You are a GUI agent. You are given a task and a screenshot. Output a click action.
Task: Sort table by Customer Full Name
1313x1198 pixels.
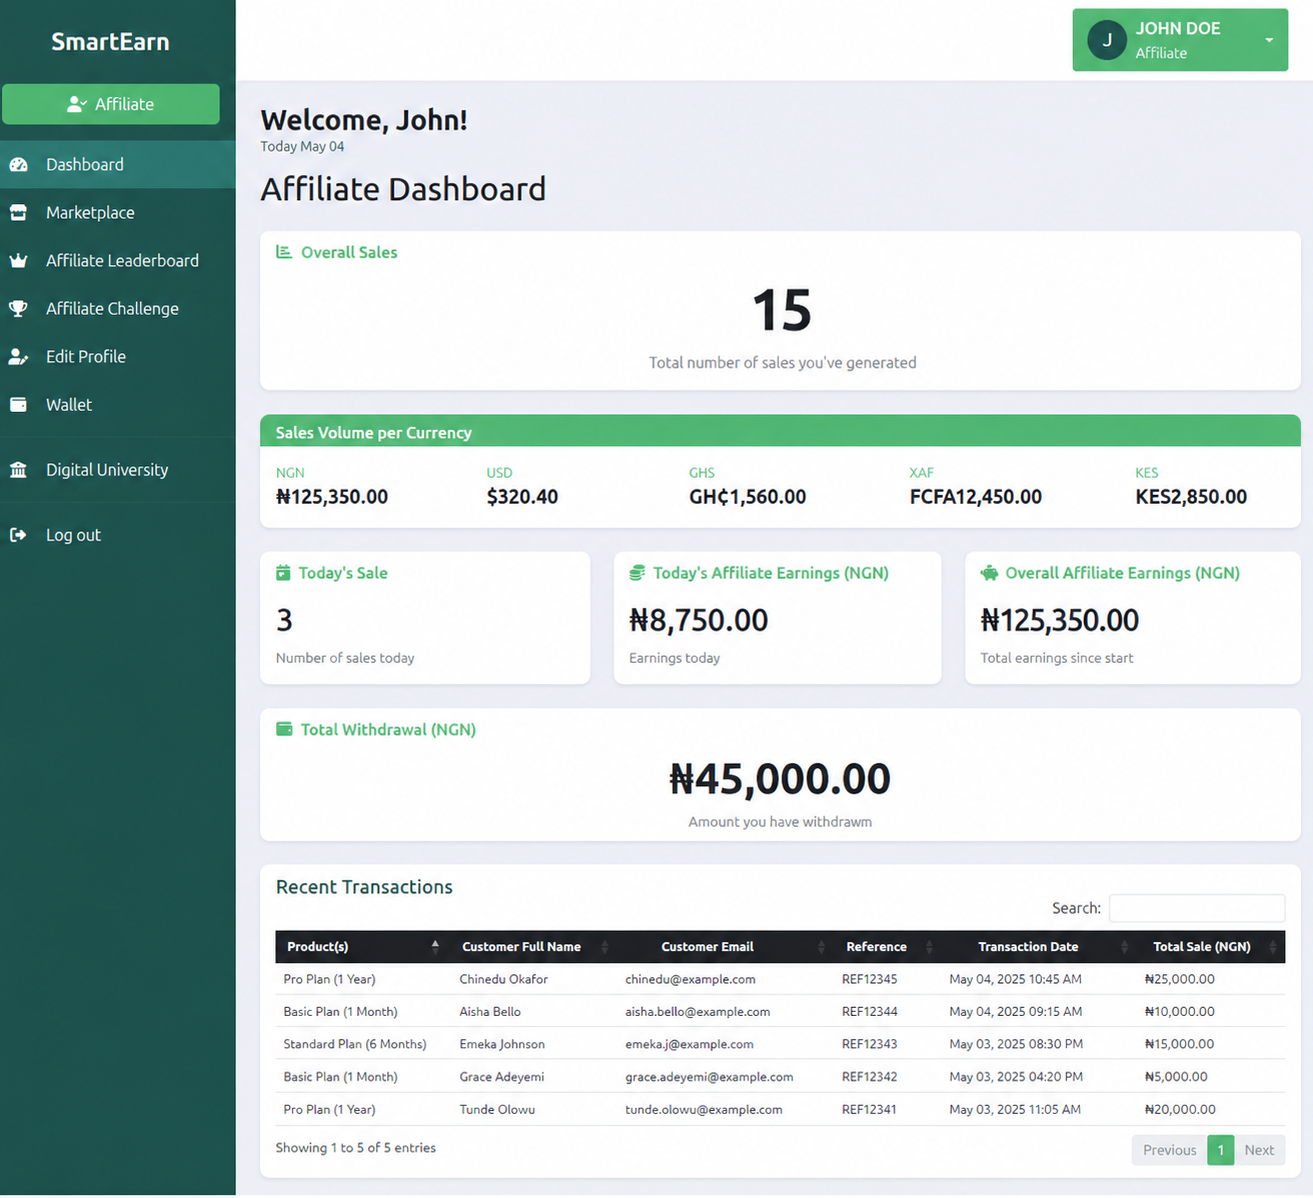pyautogui.click(x=535, y=947)
